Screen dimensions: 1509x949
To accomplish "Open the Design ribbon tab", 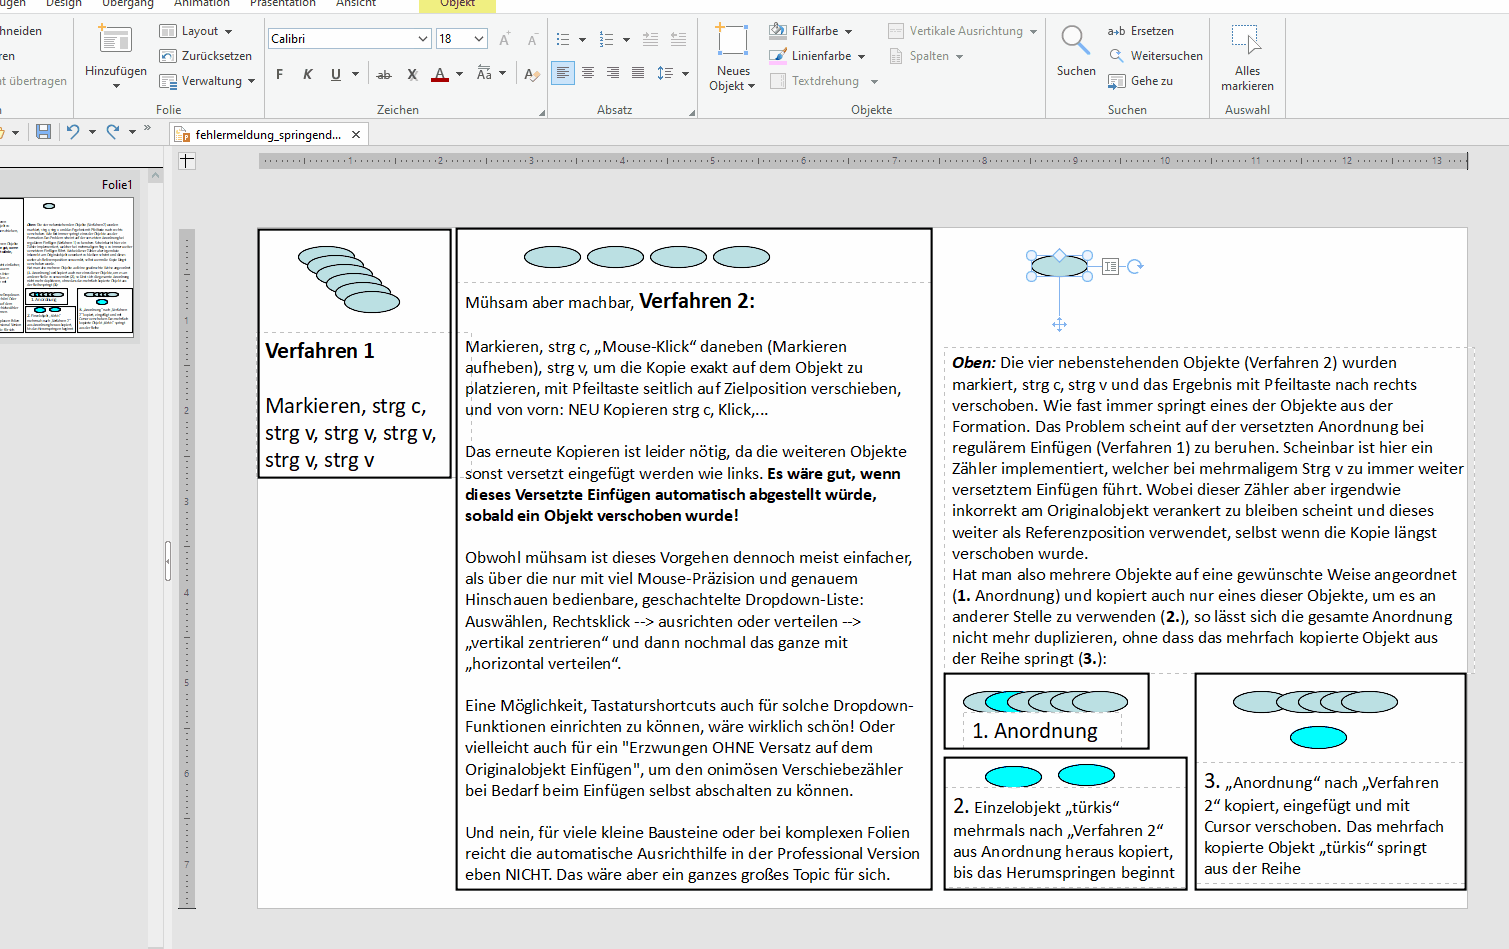I will pyautogui.click(x=64, y=4).
